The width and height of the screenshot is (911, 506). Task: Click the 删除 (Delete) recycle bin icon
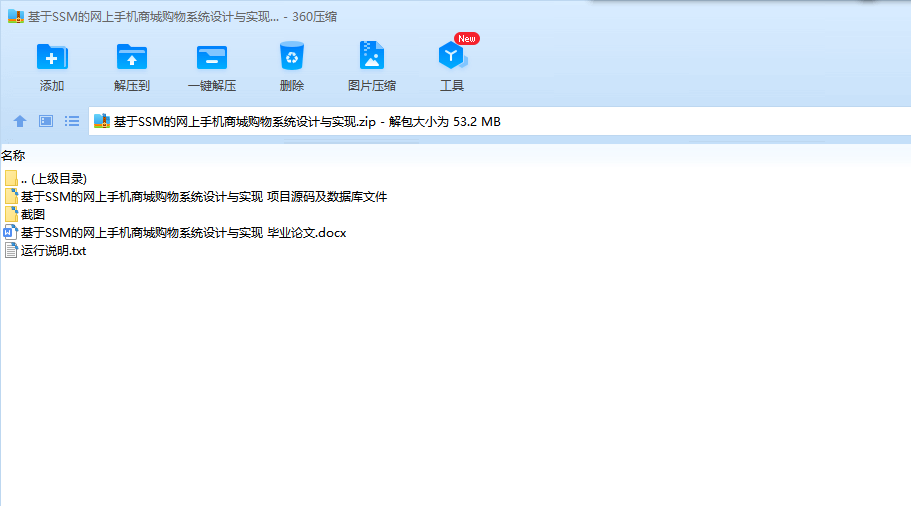pyautogui.click(x=292, y=56)
